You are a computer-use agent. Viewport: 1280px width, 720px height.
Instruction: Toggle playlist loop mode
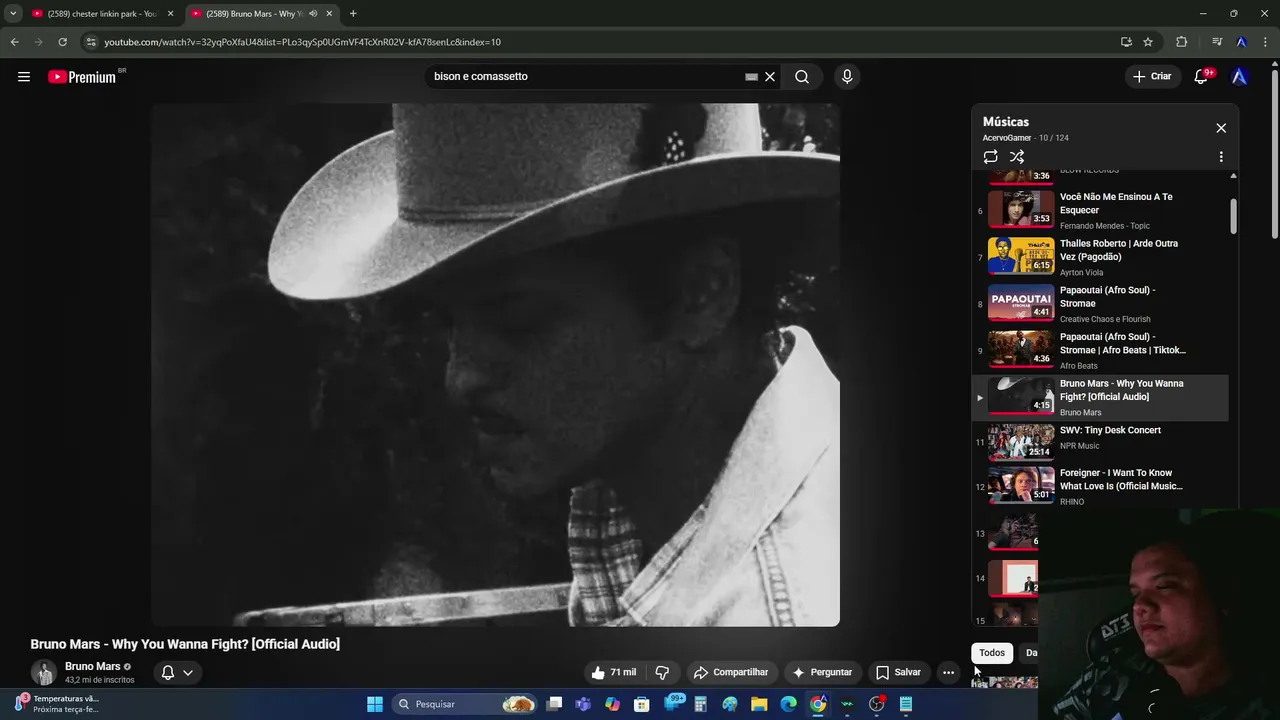[990, 157]
